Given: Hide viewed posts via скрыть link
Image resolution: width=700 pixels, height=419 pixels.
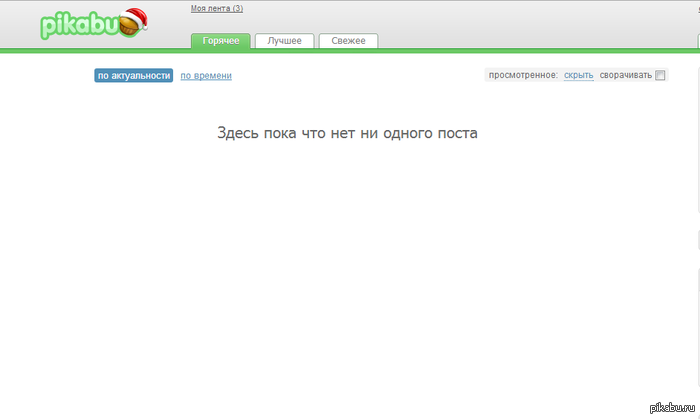Looking at the screenshot, I should tap(579, 75).
